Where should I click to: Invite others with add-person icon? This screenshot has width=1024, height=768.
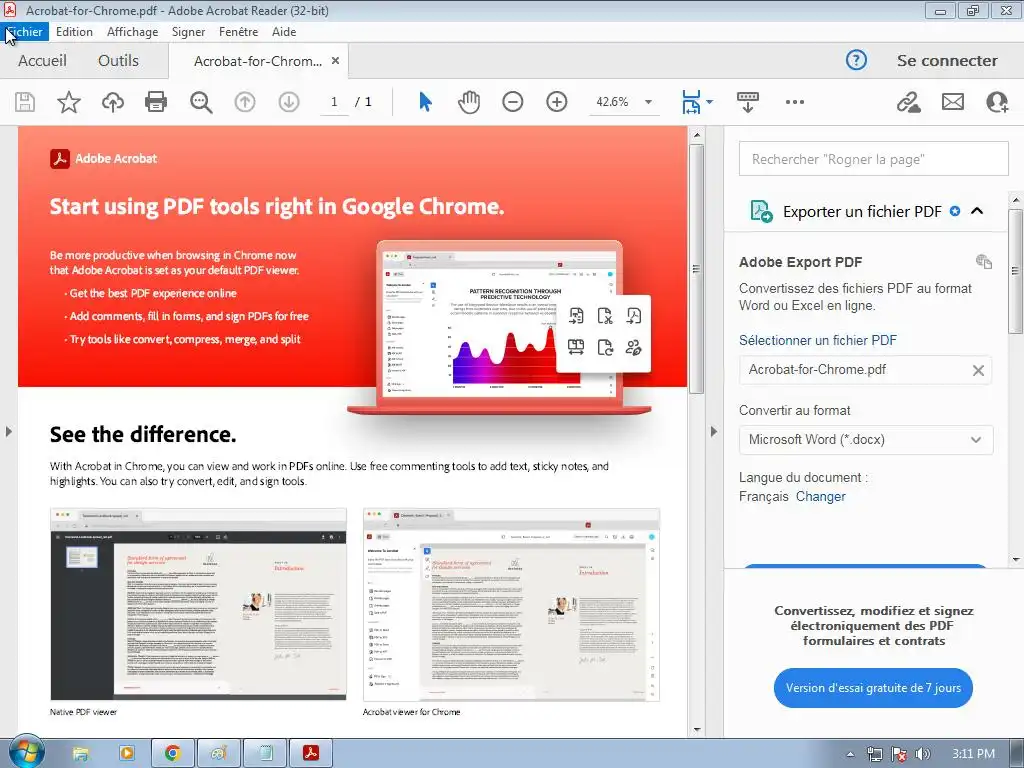997,102
